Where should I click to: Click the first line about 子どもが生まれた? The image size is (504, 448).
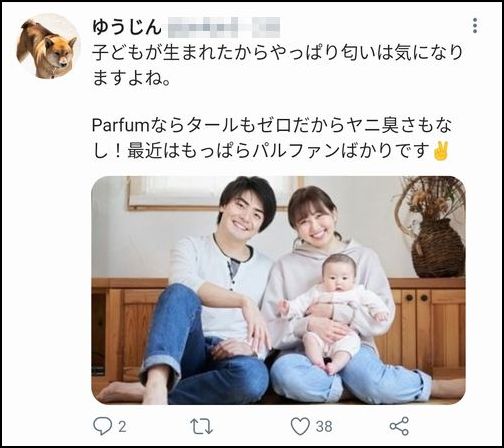[277, 53]
